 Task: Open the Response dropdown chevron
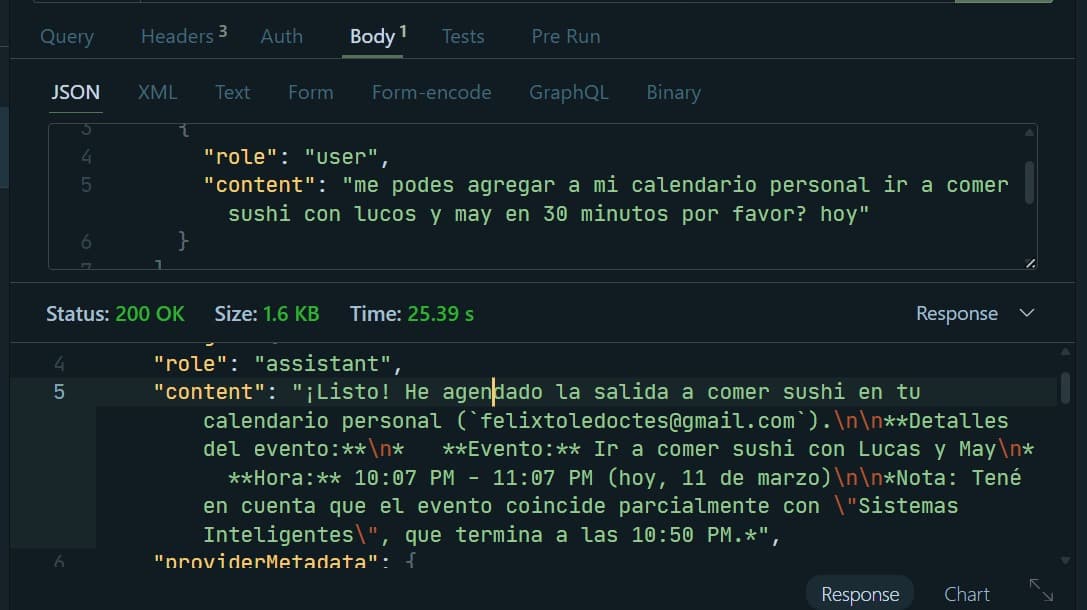pyautogui.click(x=1027, y=313)
